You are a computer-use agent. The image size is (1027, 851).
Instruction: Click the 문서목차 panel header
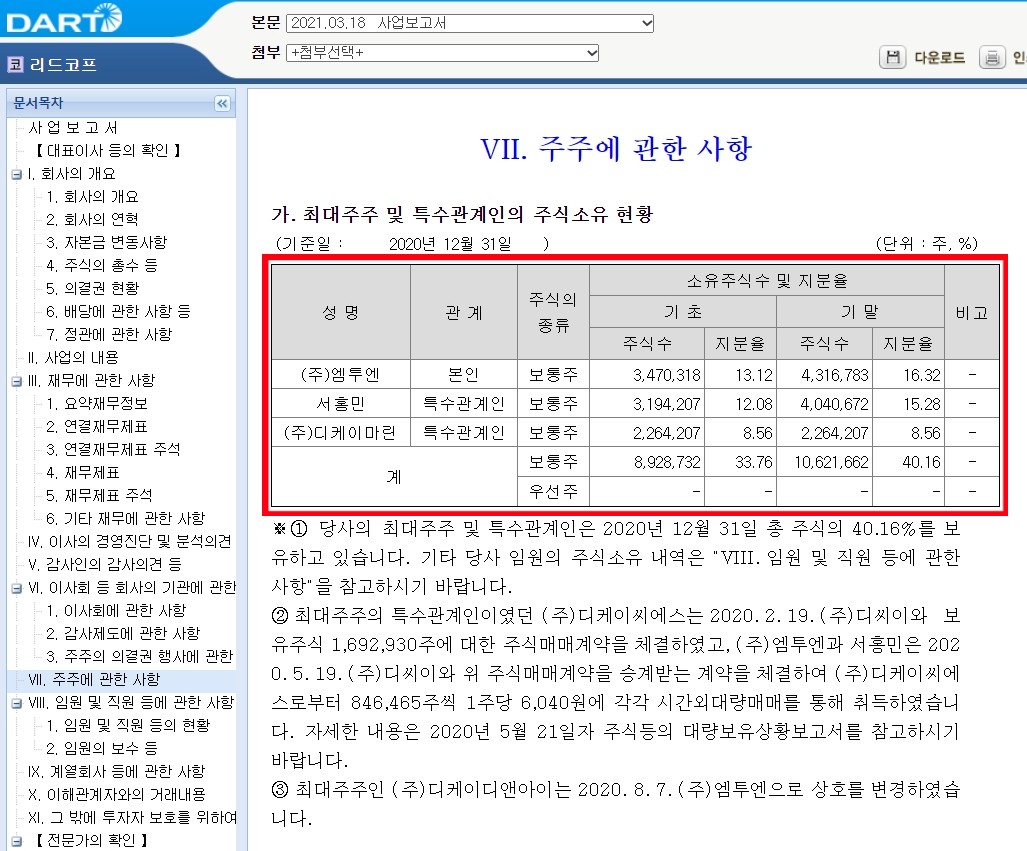pyautogui.click(x=121, y=103)
